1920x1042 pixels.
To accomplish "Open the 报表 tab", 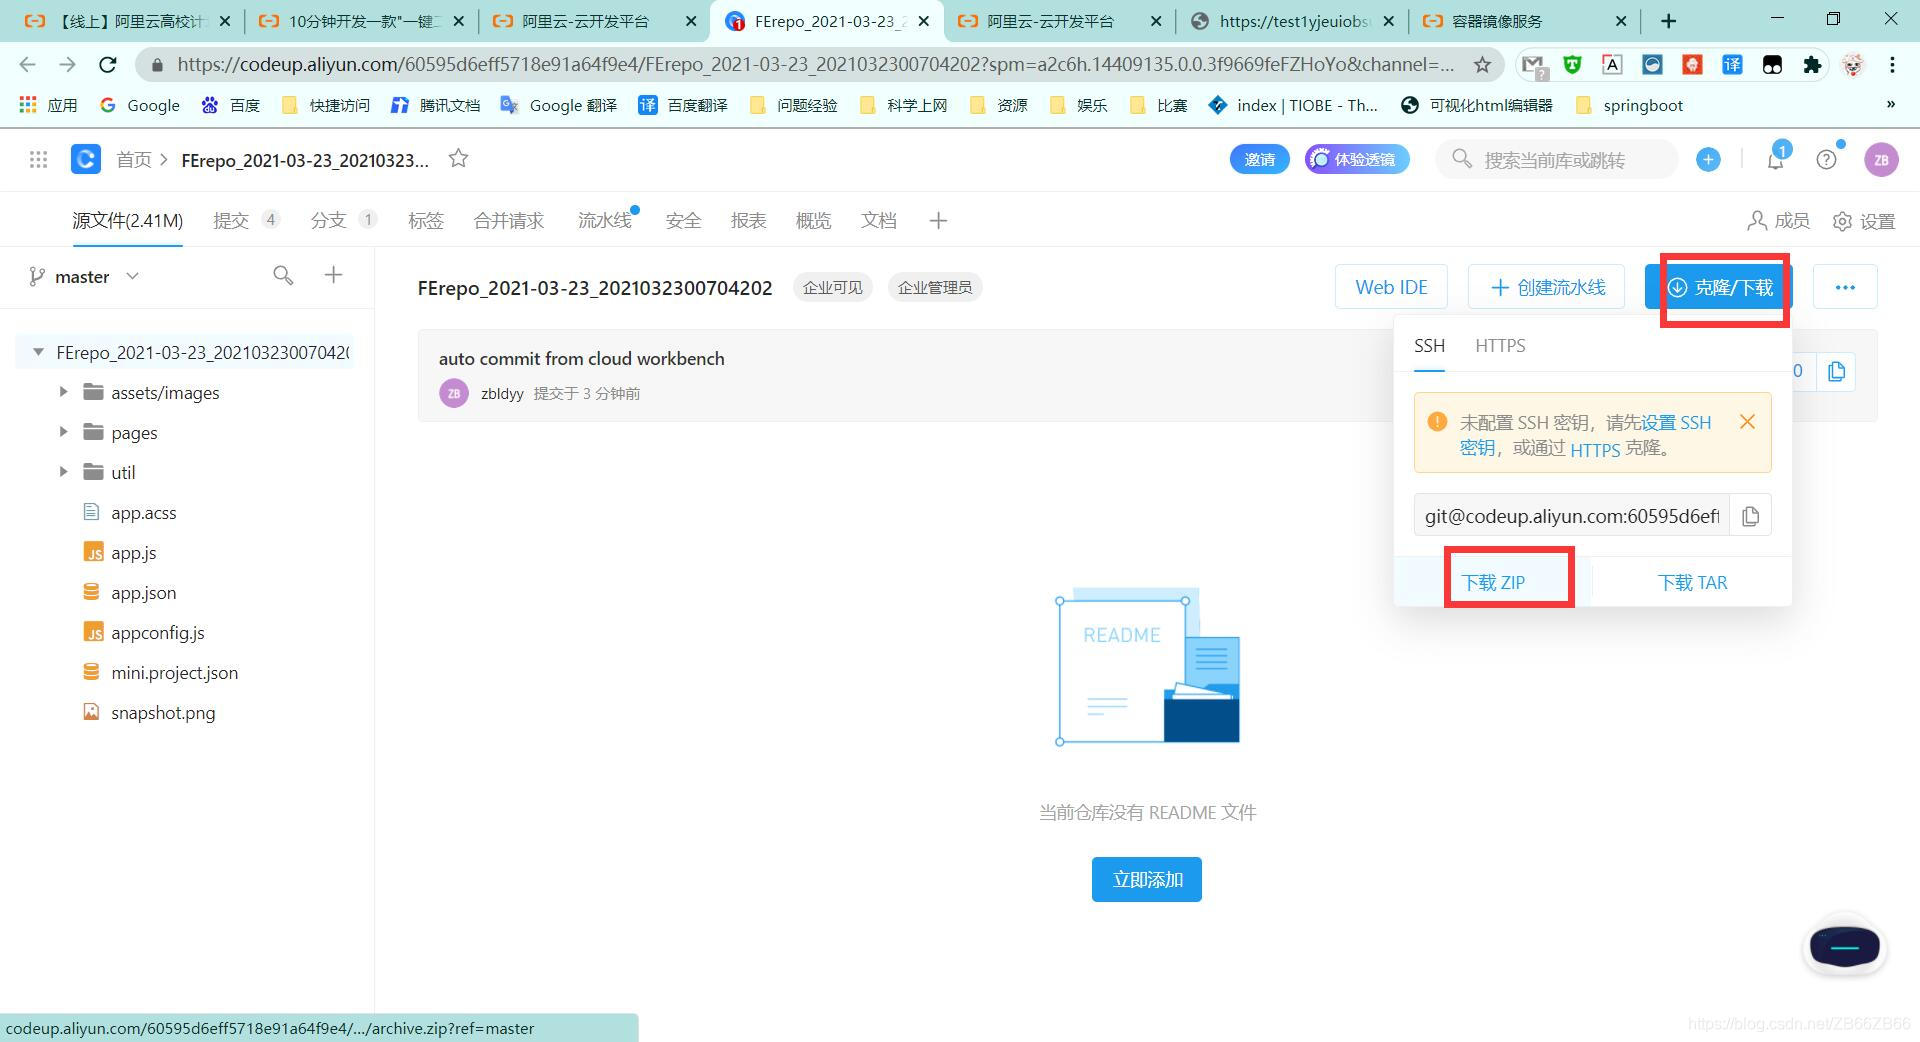I will pyautogui.click(x=748, y=221).
